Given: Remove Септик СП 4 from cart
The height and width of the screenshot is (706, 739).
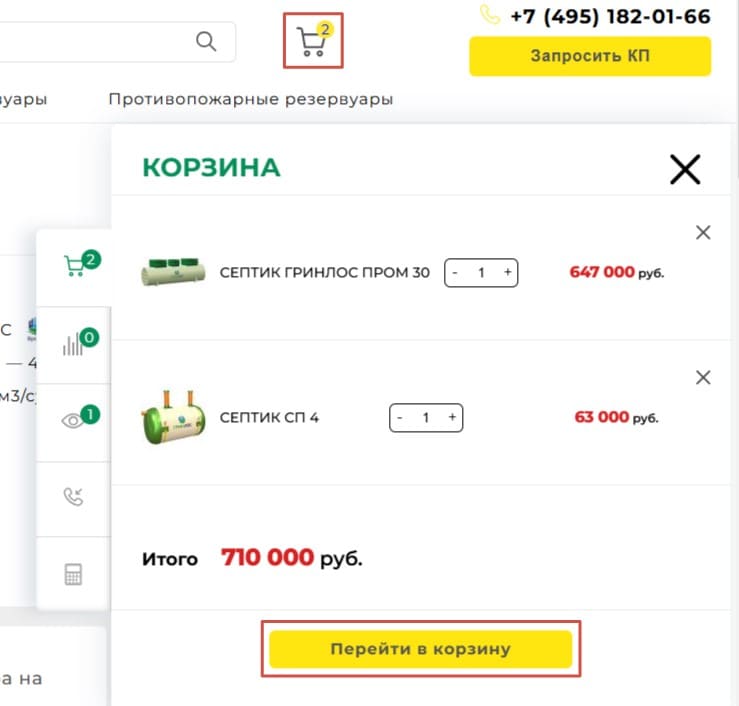Looking at the screenshot, I should tap(703, 377).
